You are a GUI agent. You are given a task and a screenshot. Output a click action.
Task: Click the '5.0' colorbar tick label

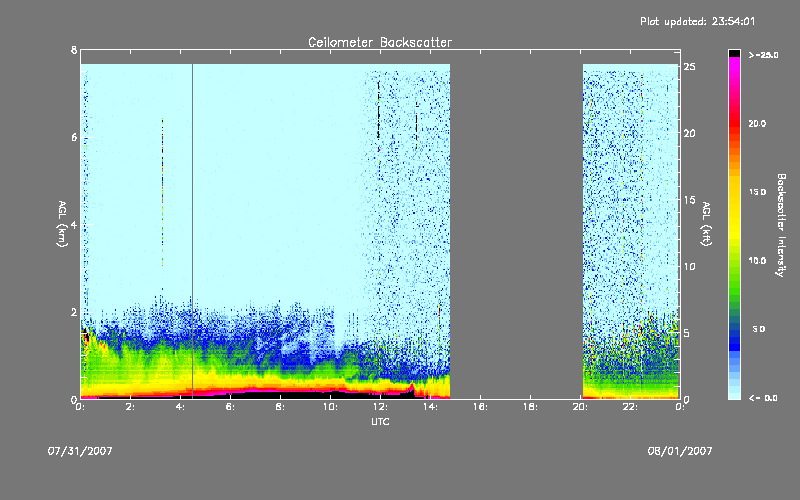[x=759, y=330]
